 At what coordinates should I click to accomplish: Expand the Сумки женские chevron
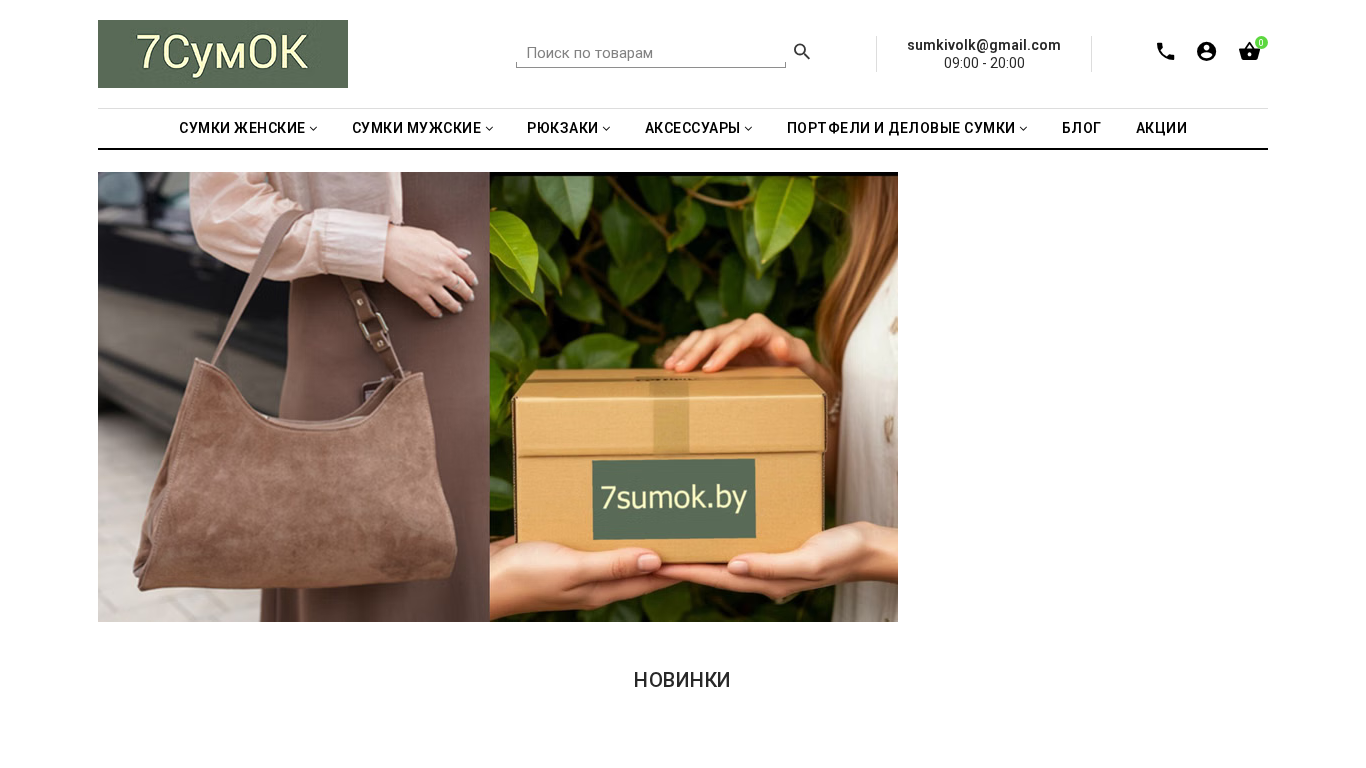(x=313, y=128)
